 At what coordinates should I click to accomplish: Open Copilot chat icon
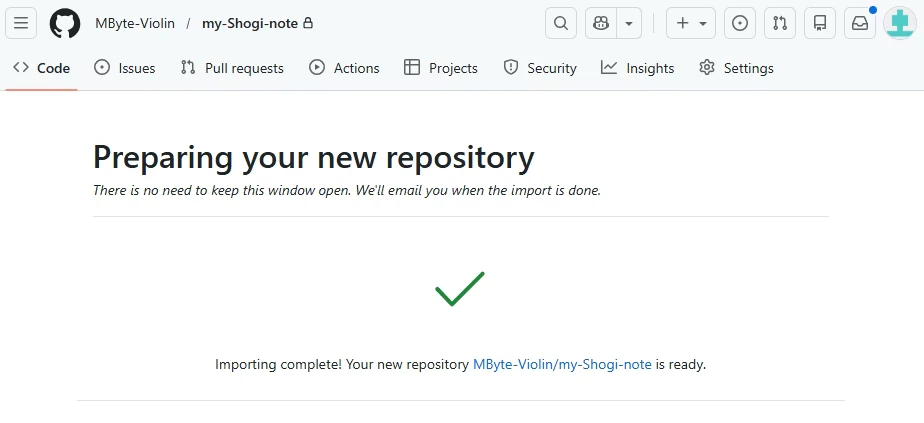point(601,24)
